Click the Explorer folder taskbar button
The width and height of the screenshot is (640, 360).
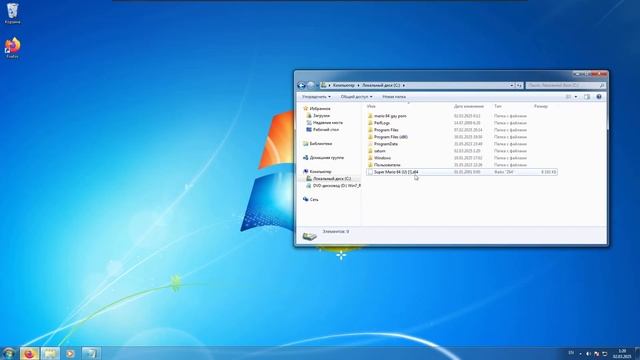pyautogui.click(x=50, y=353)
